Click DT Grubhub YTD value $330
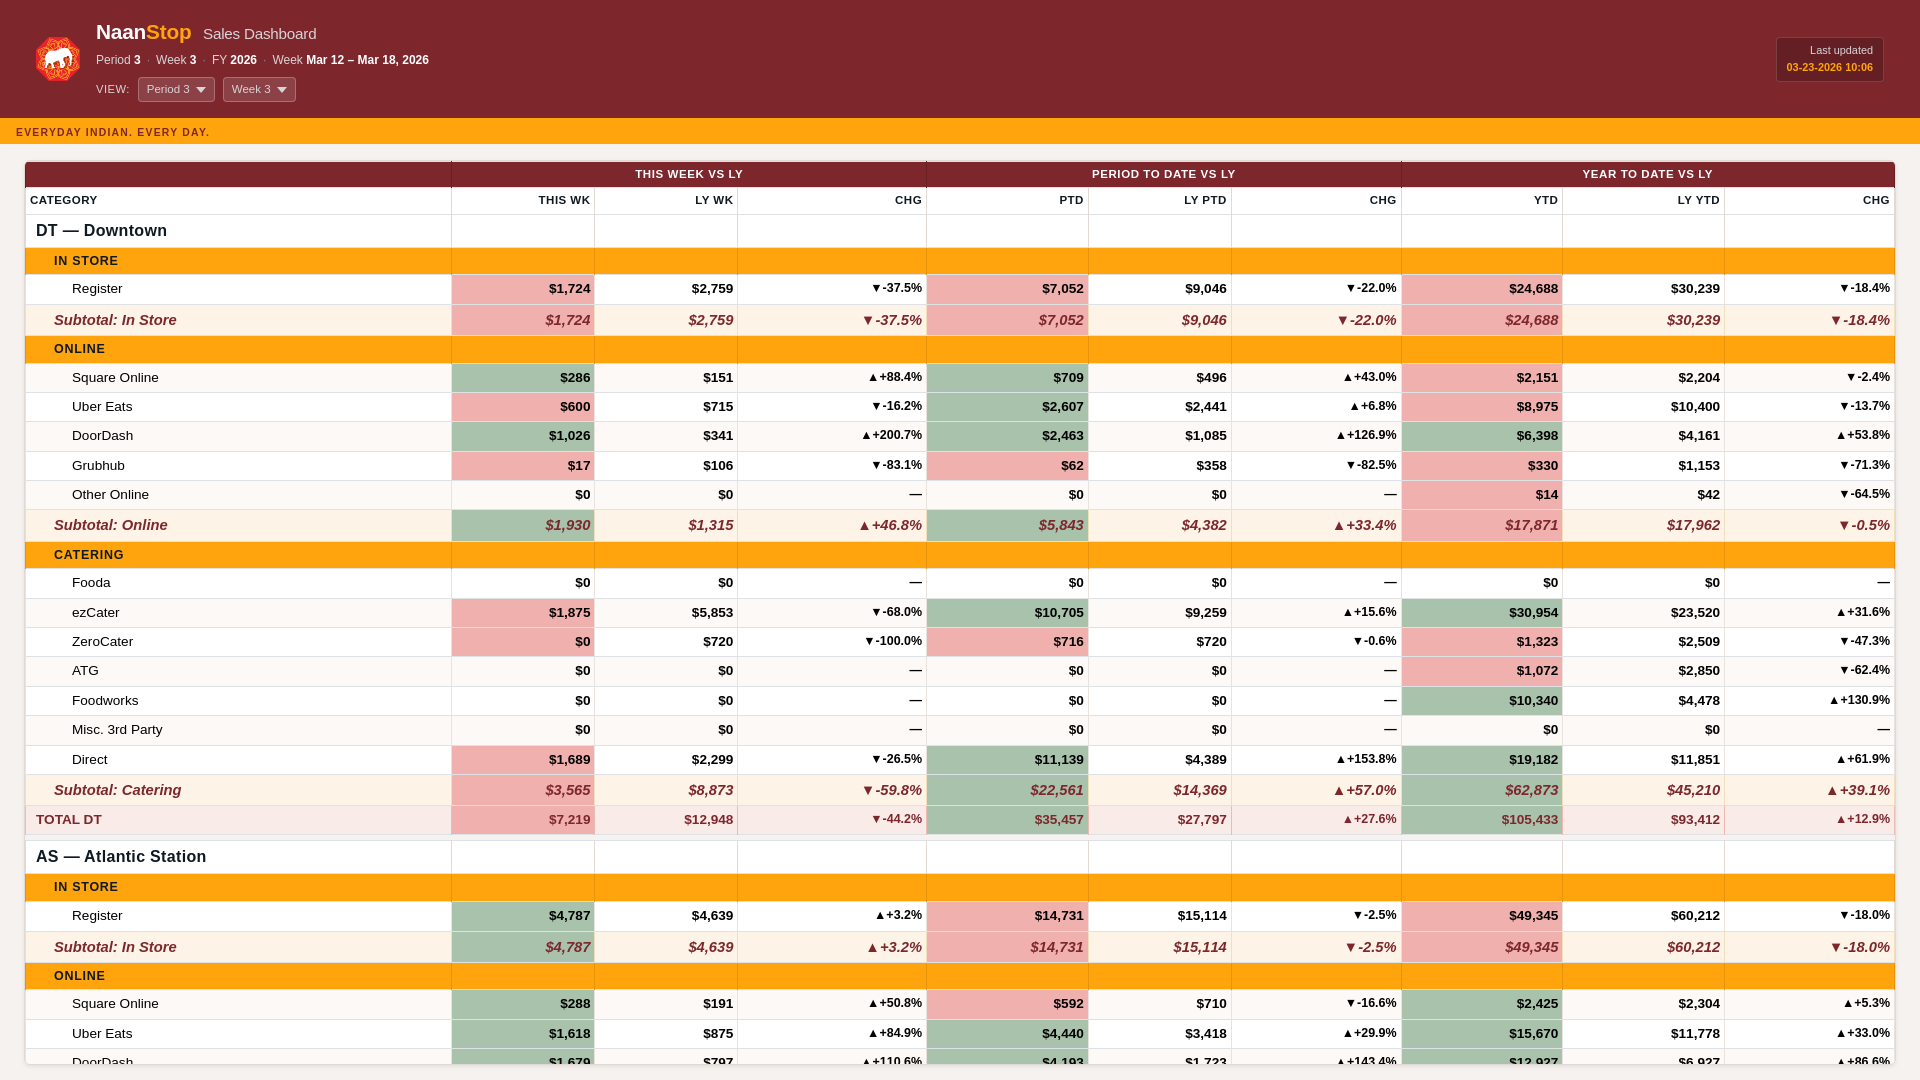Image resolution: width=1920 pixels, height=1080 pixels. point(1482,466)
